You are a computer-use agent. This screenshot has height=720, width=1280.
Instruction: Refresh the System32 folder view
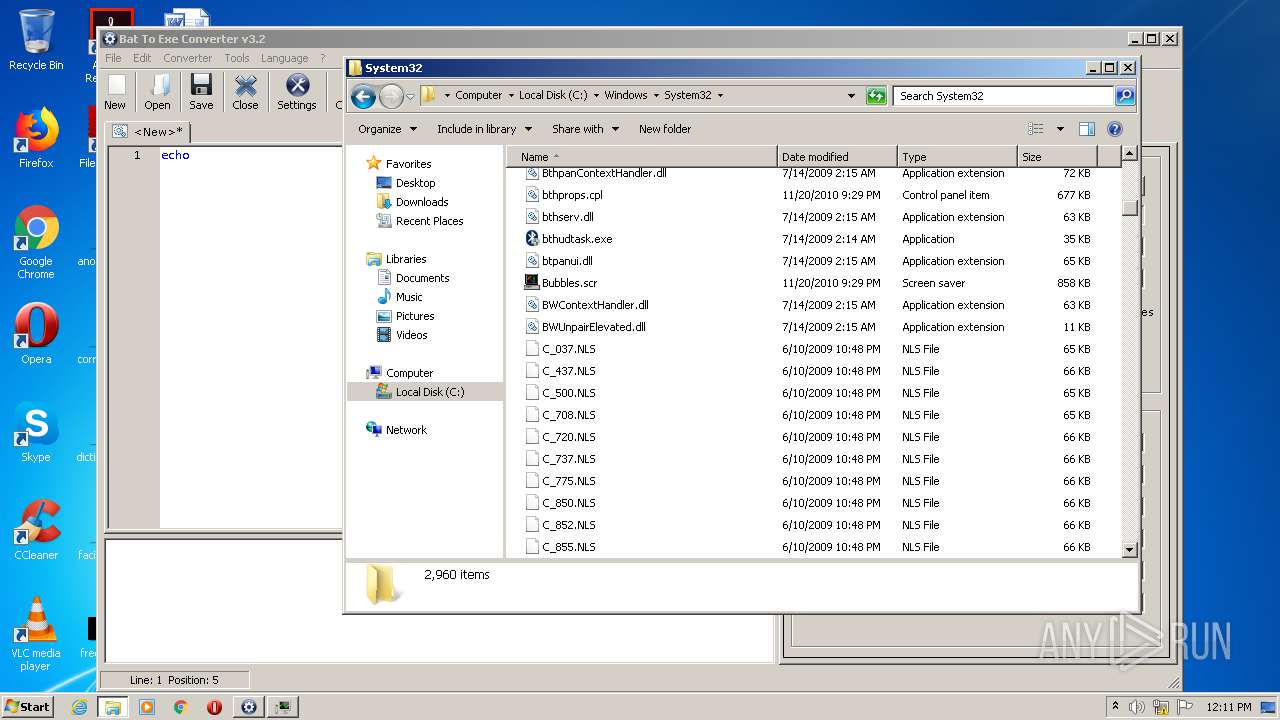[x=876, y=96]
